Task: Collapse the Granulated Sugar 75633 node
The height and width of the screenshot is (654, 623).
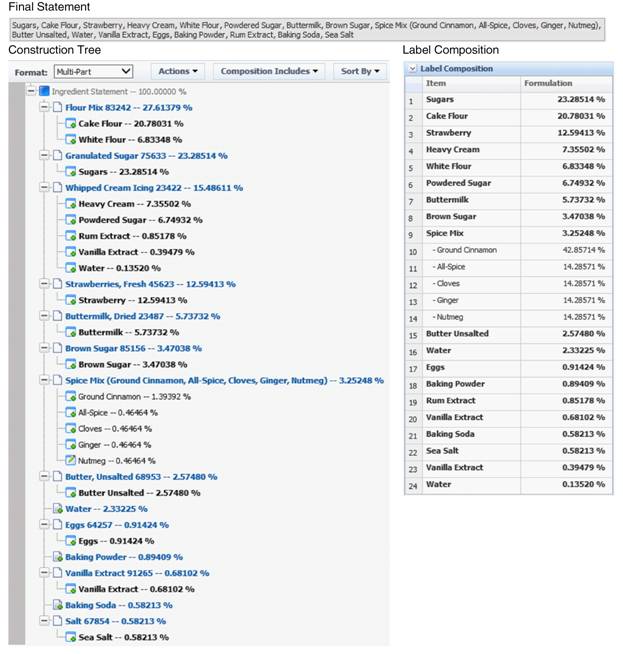Action: [x=44, y=156]
